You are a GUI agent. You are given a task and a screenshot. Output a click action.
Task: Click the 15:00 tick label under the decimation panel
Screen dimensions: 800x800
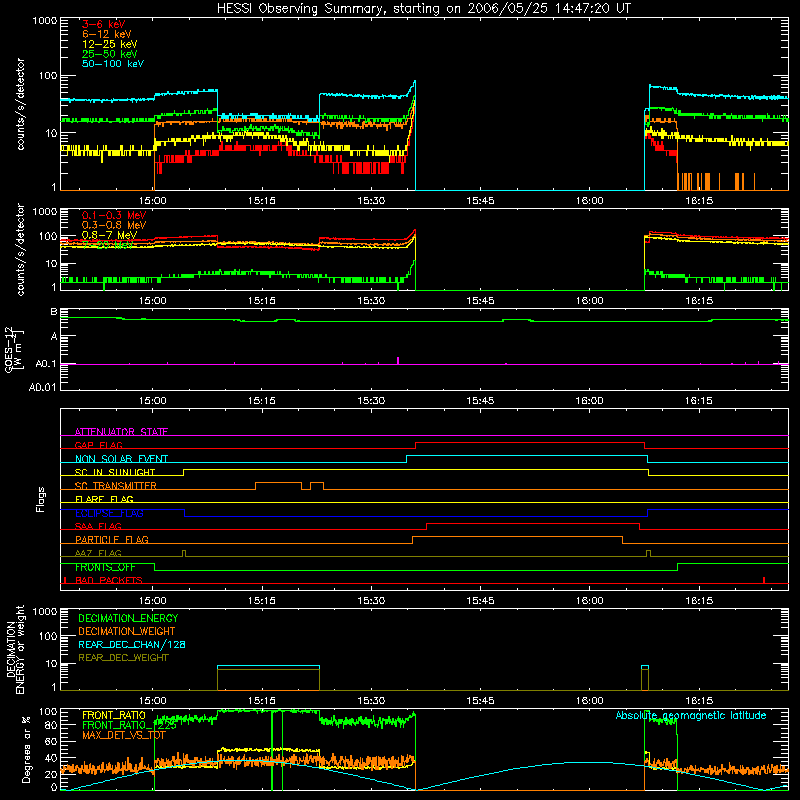pos(153,701)
